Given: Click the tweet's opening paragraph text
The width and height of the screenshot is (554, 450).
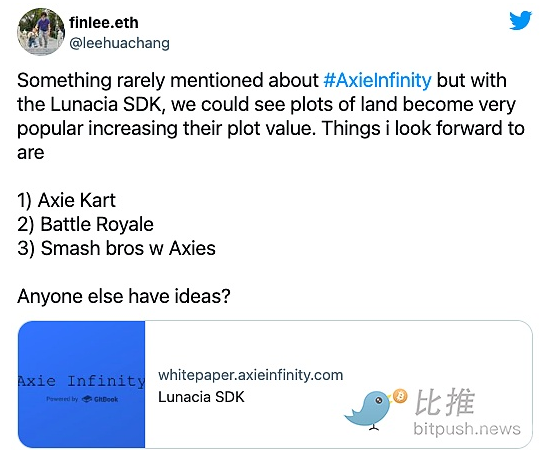Looking at the screenshot, I should pyautogui.click(x=271, y=116).
